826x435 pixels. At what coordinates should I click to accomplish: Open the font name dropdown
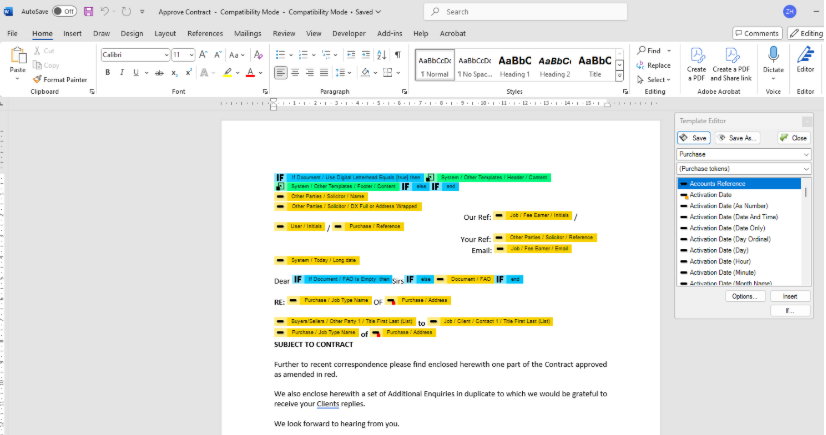(x=166, y=55)
